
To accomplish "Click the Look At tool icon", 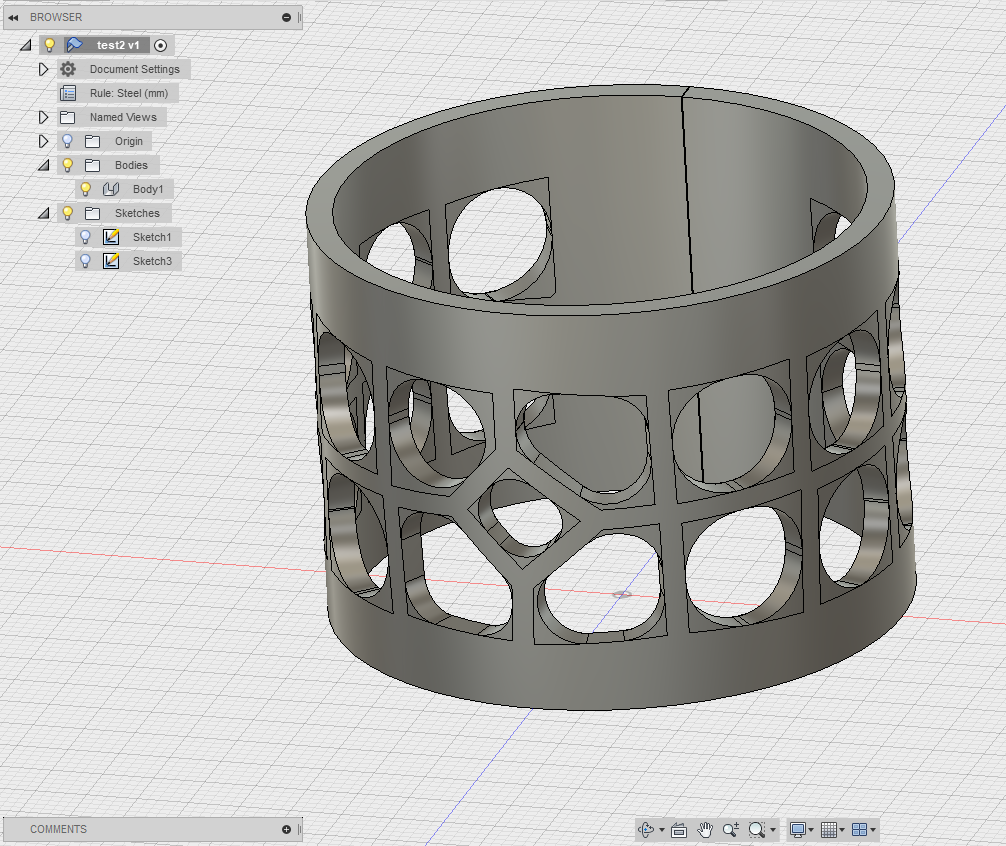I will pyautogui.click(x=679, y=829).
